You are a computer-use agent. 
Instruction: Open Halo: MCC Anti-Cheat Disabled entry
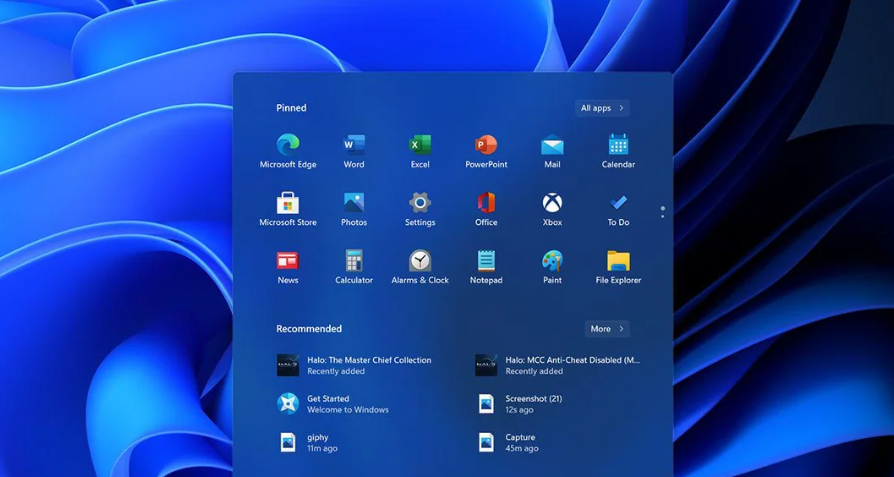558,365
